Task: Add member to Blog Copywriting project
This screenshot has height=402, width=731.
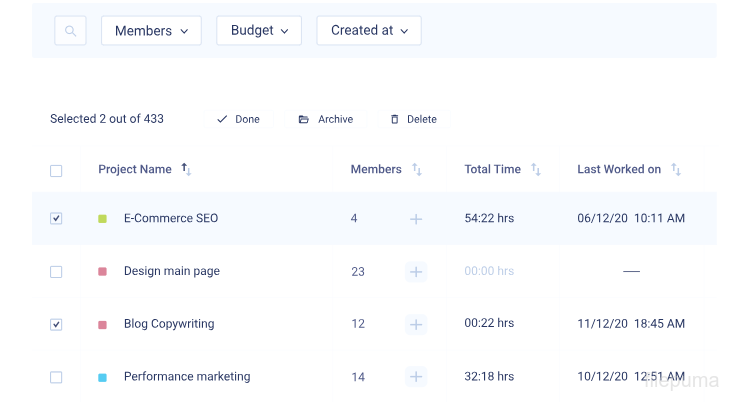Action: (416, 325)
